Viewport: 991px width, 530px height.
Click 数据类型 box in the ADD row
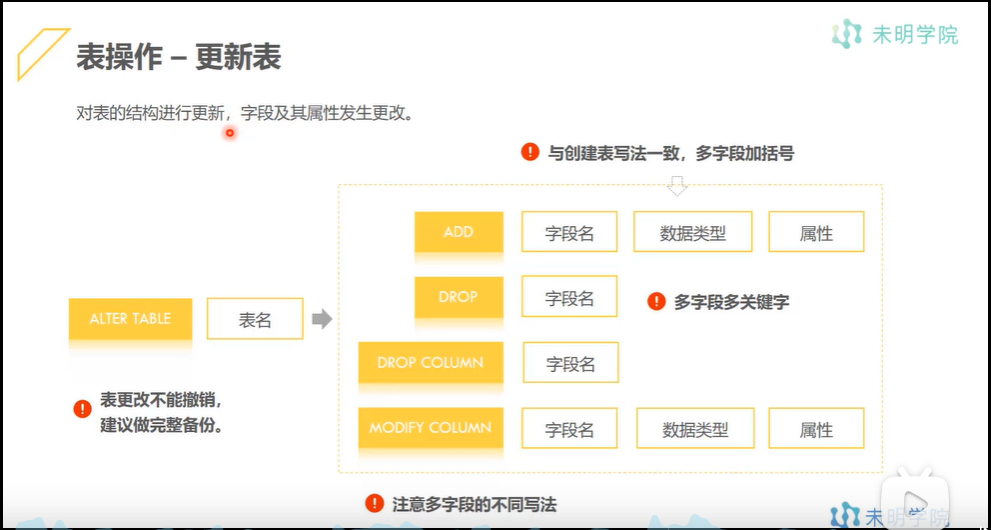693,232
